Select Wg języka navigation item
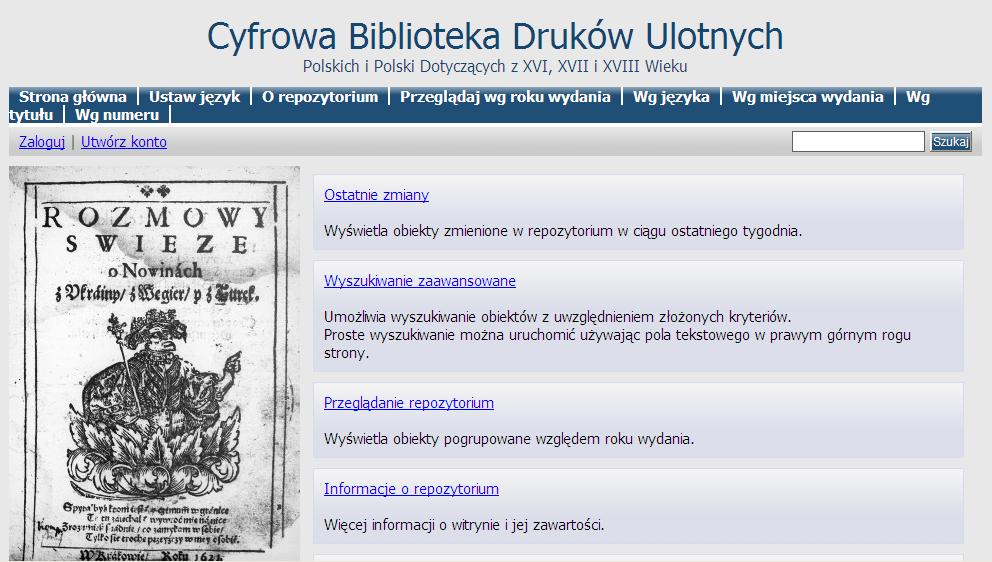 pos(671,97)
